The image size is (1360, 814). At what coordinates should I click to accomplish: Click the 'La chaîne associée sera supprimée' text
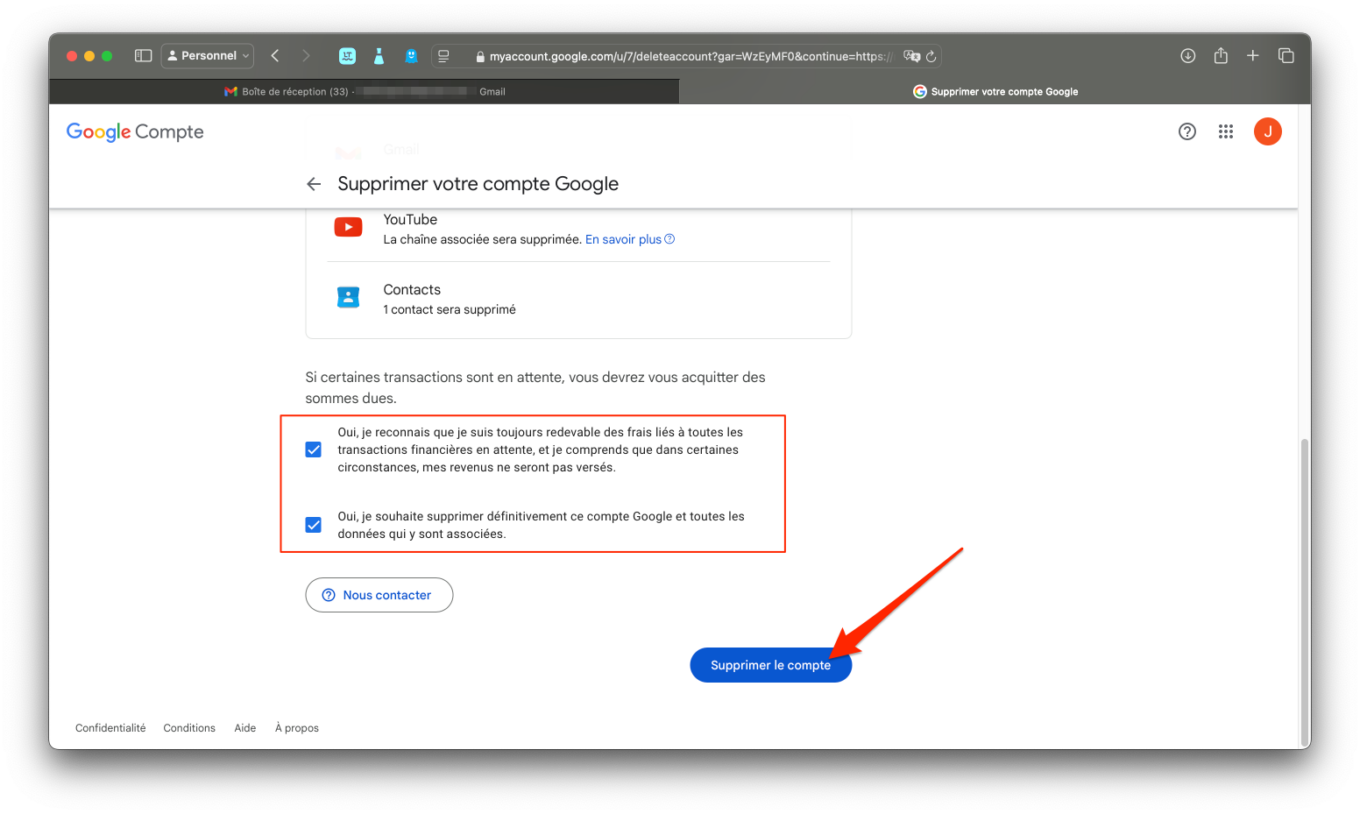[x=482, y=240]
